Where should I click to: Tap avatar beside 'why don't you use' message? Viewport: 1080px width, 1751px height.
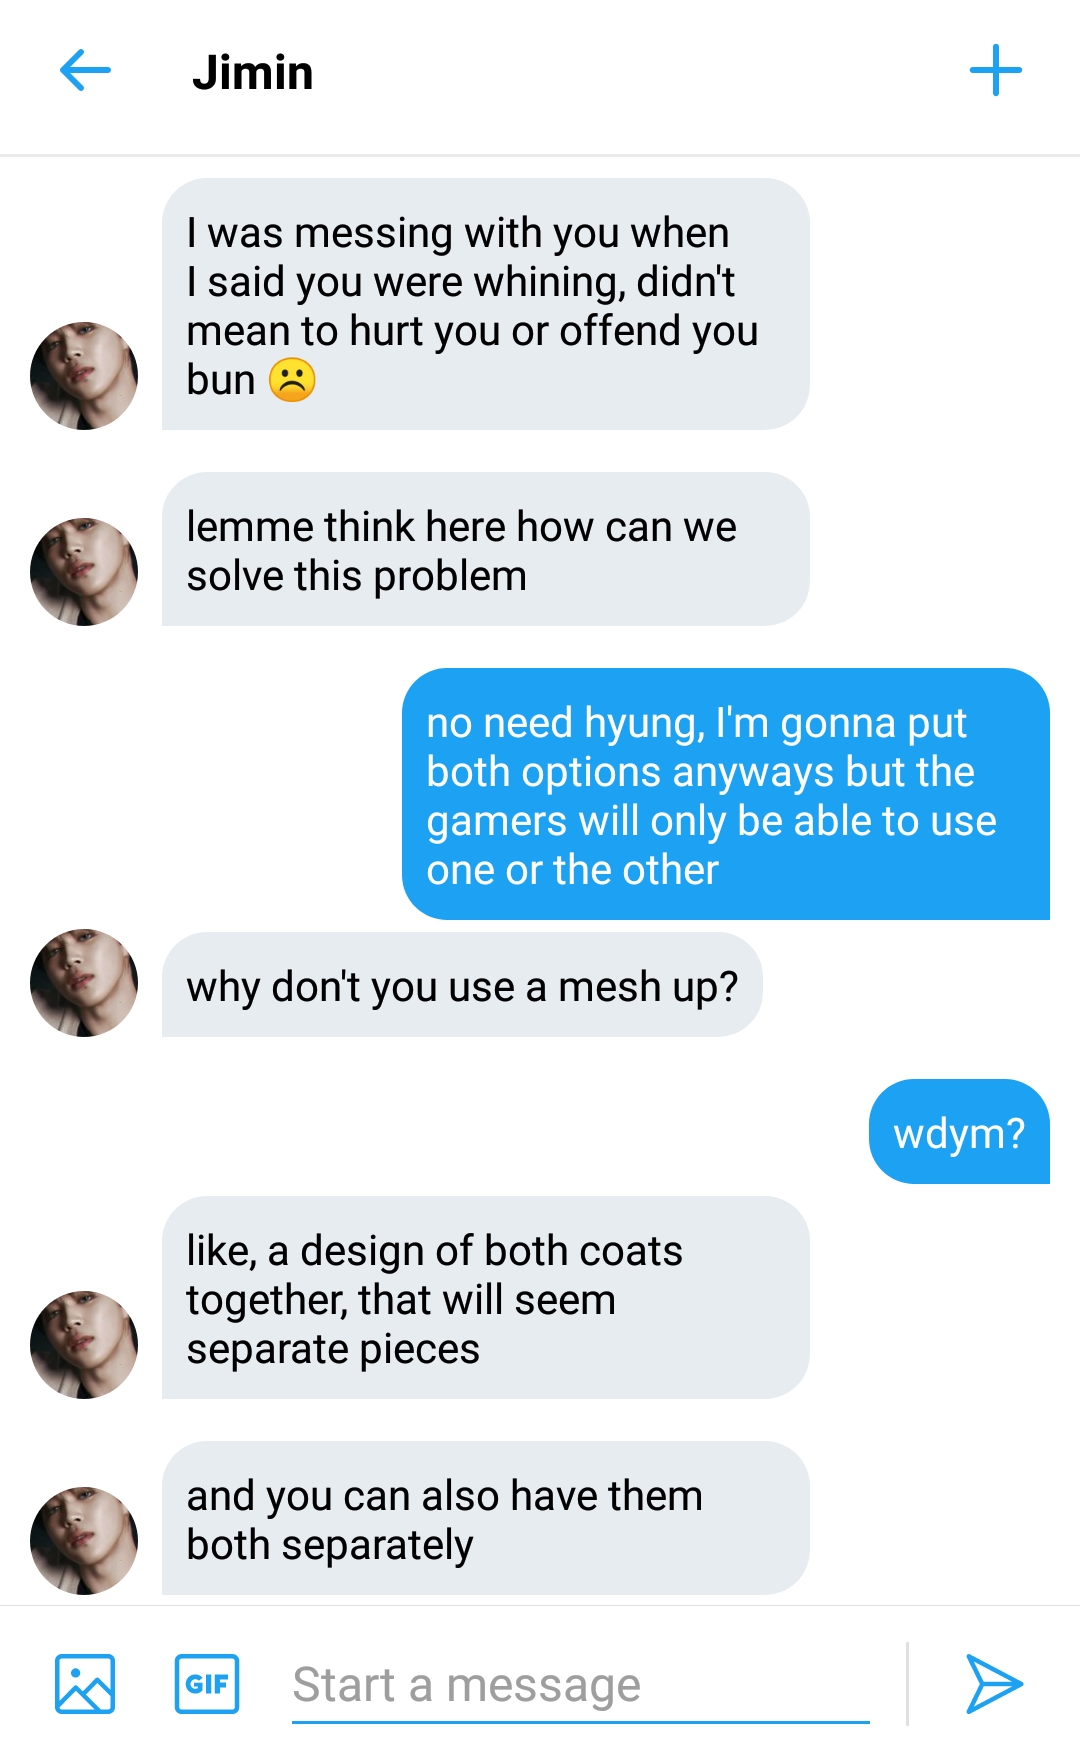pyautogui.click(x=84, y=983)
